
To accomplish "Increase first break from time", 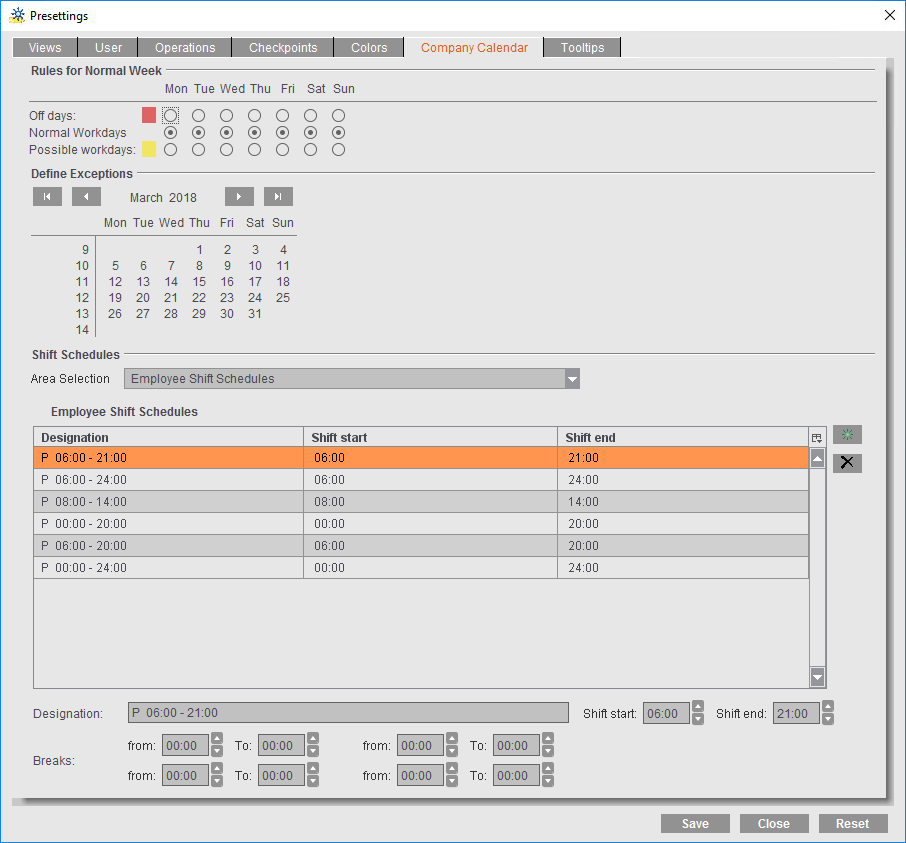I will (x=217, y=738).
